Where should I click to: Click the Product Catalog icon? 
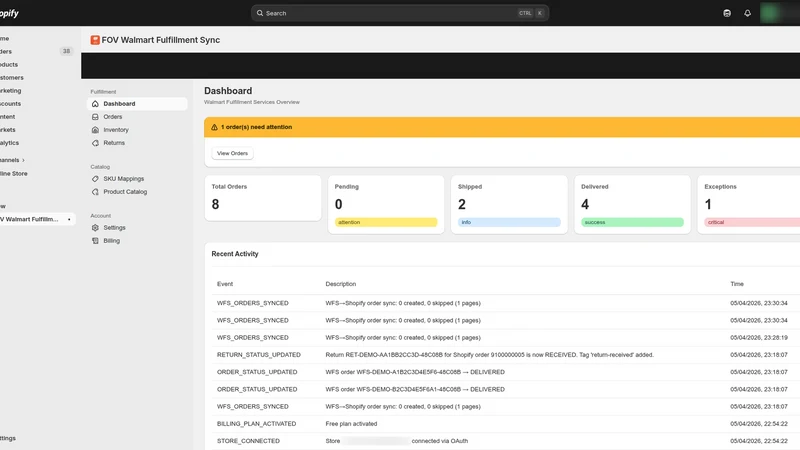(95, 192)
